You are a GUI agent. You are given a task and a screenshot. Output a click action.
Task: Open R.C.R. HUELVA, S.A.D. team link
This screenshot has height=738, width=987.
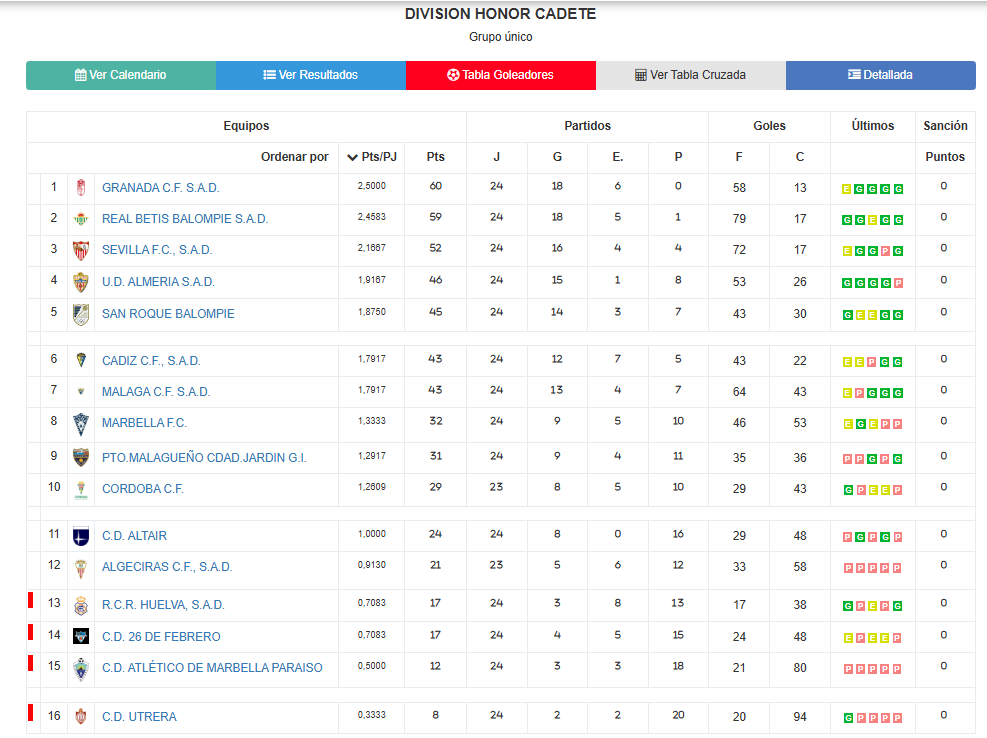(163, 605)
